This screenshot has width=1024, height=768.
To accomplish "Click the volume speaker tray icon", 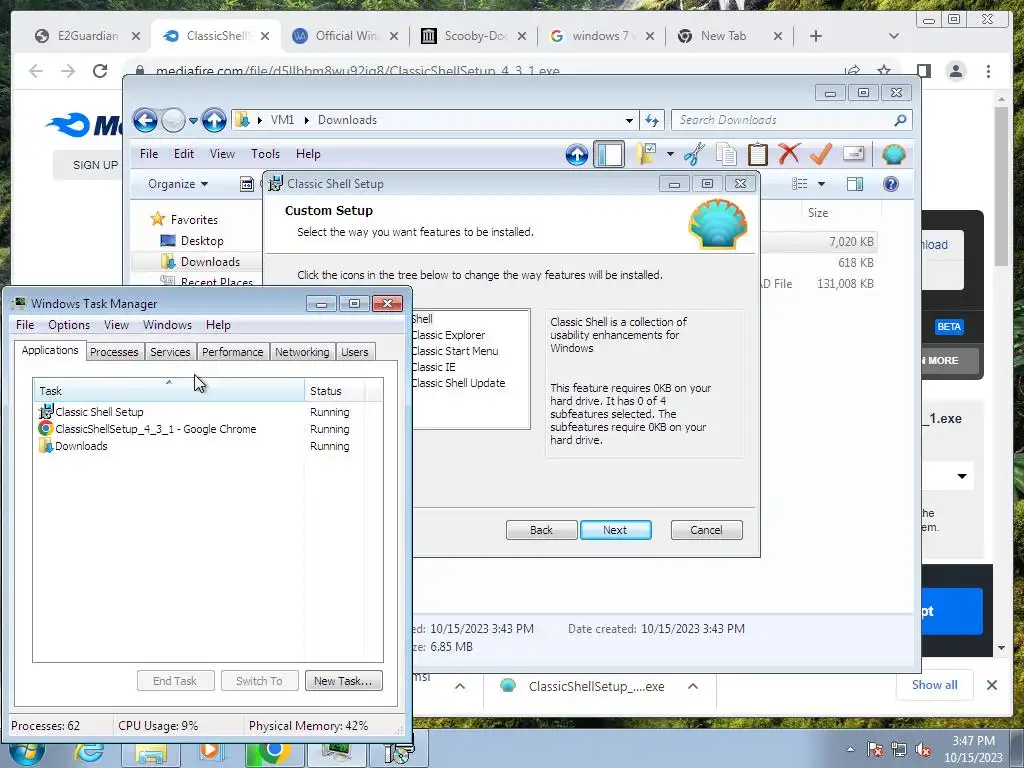I will pos(923,749).
